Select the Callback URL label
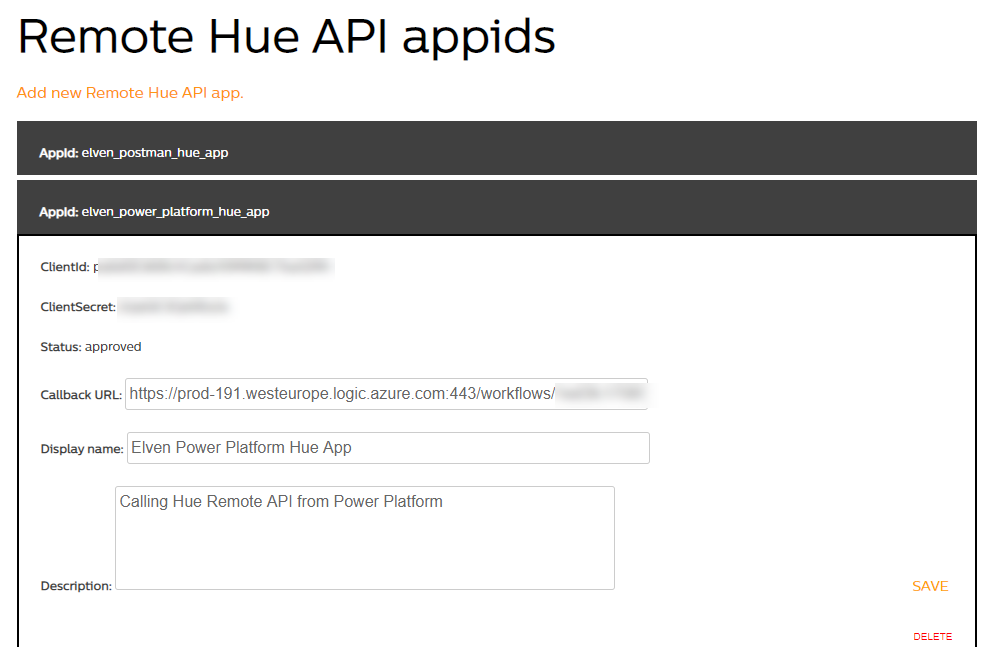 point(81,395)
